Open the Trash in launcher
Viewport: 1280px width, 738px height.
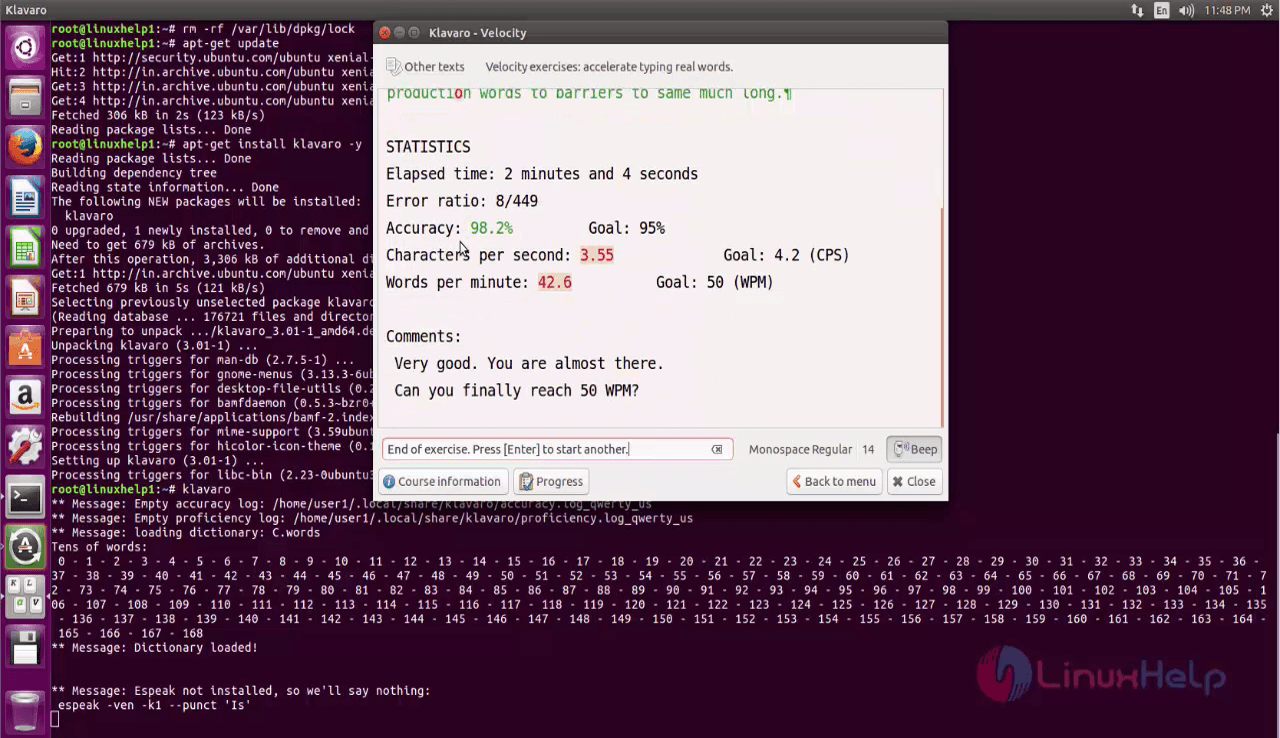(25, 710)
